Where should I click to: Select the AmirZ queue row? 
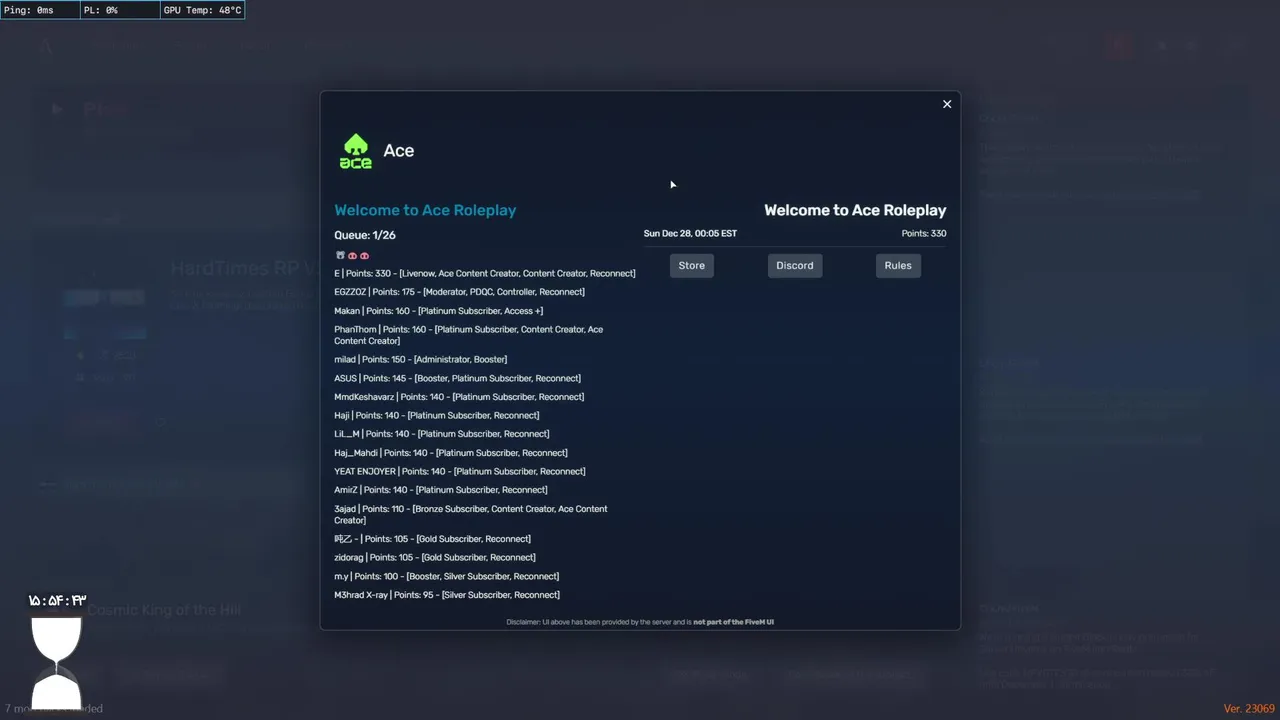pos(441,490)
